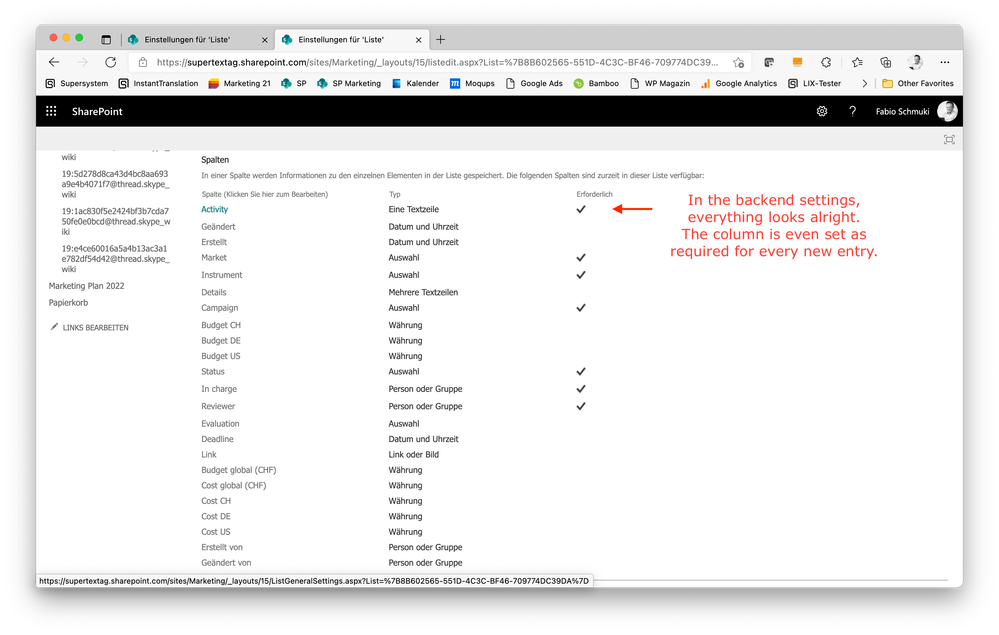
Task: Edit the Budget CH column
Action: pos(221,325)
